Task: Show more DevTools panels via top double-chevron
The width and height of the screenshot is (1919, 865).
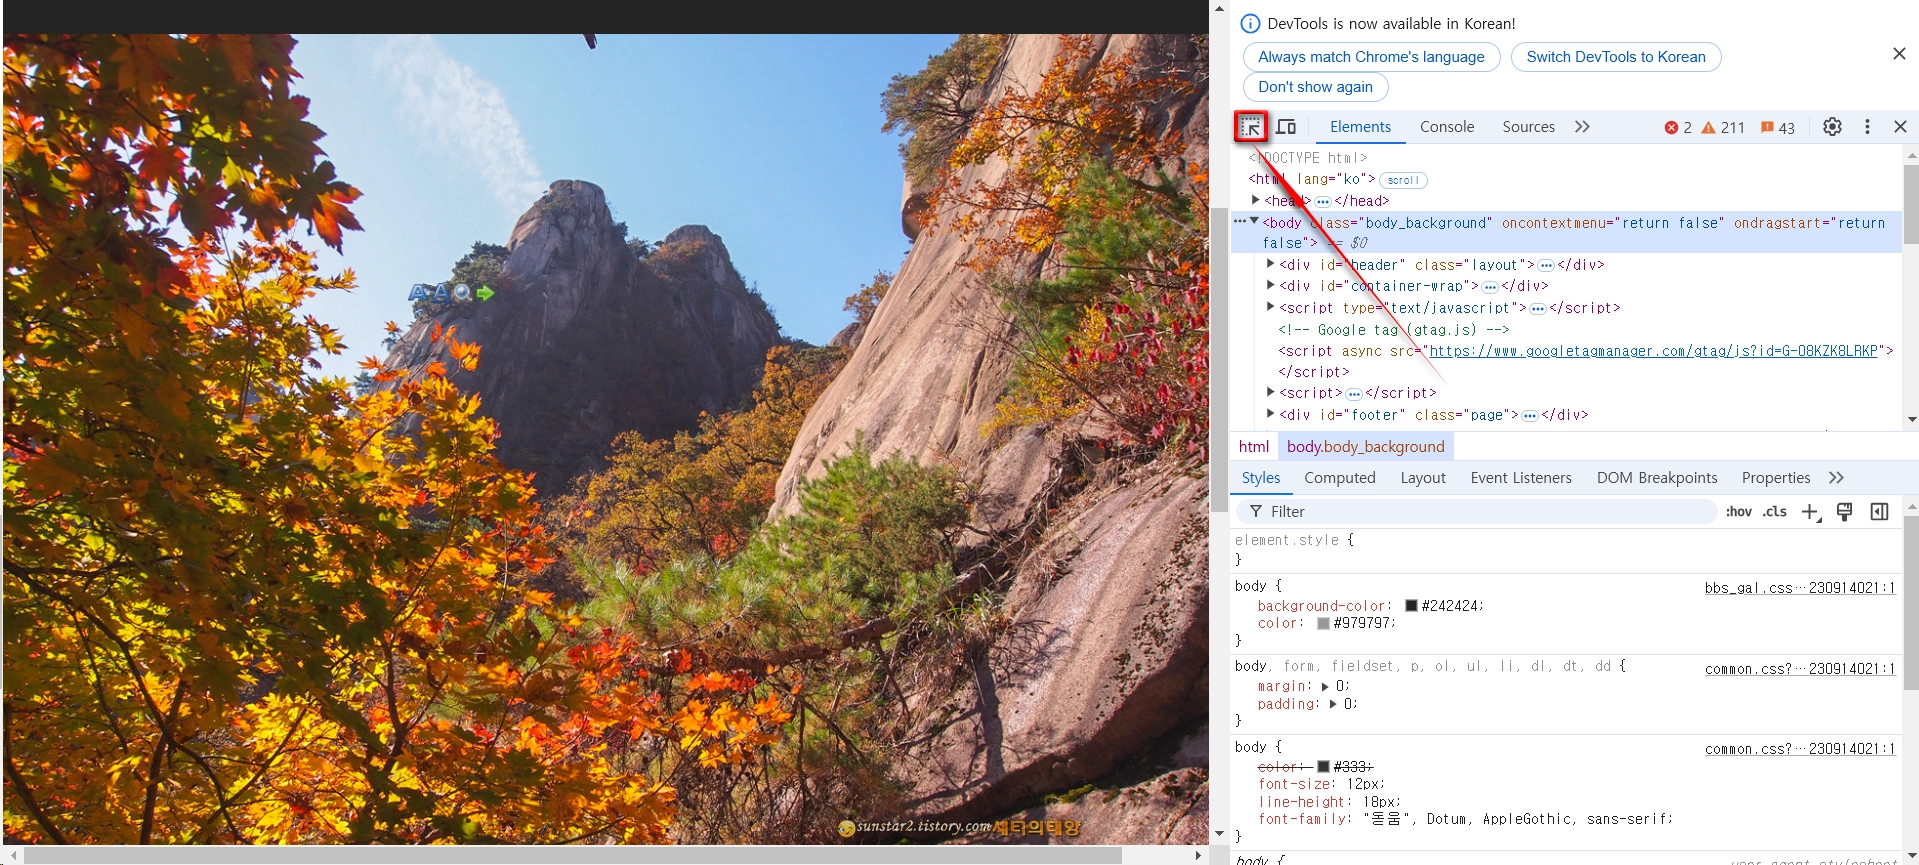Action: (x=1582, y=127)
